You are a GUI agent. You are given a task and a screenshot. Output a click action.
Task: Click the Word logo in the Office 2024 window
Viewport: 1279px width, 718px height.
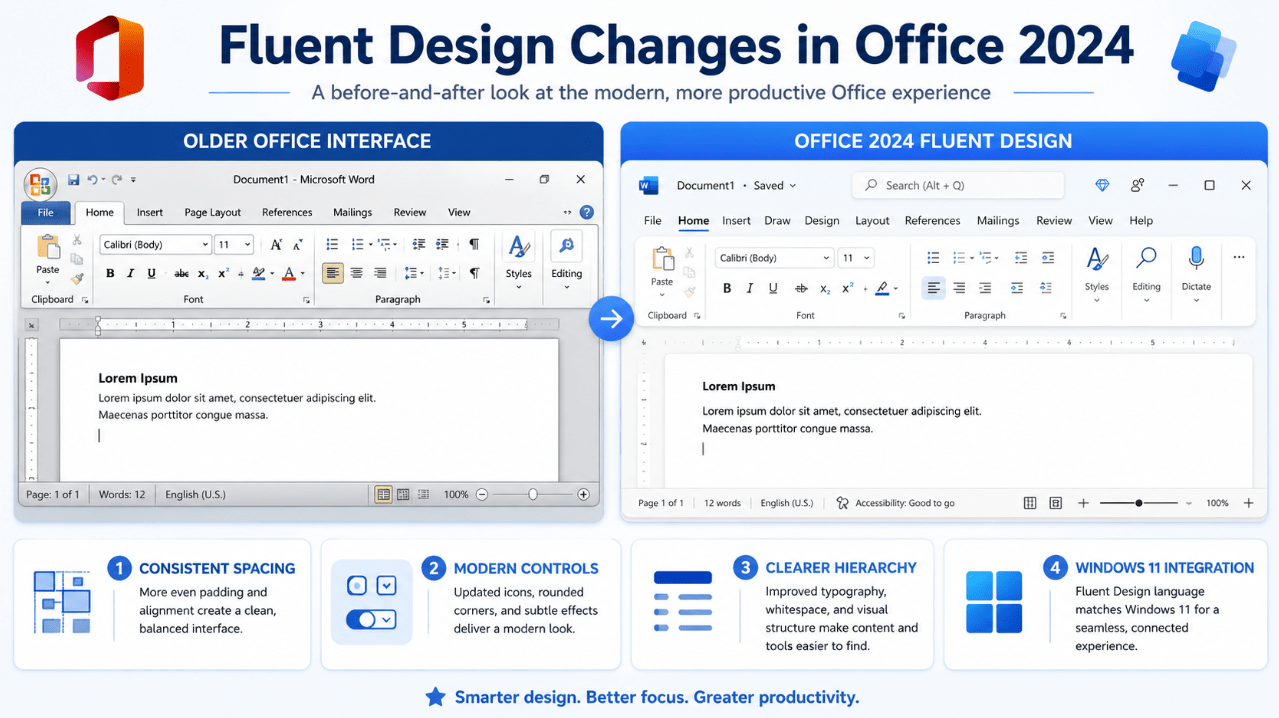tap(648, 185)
